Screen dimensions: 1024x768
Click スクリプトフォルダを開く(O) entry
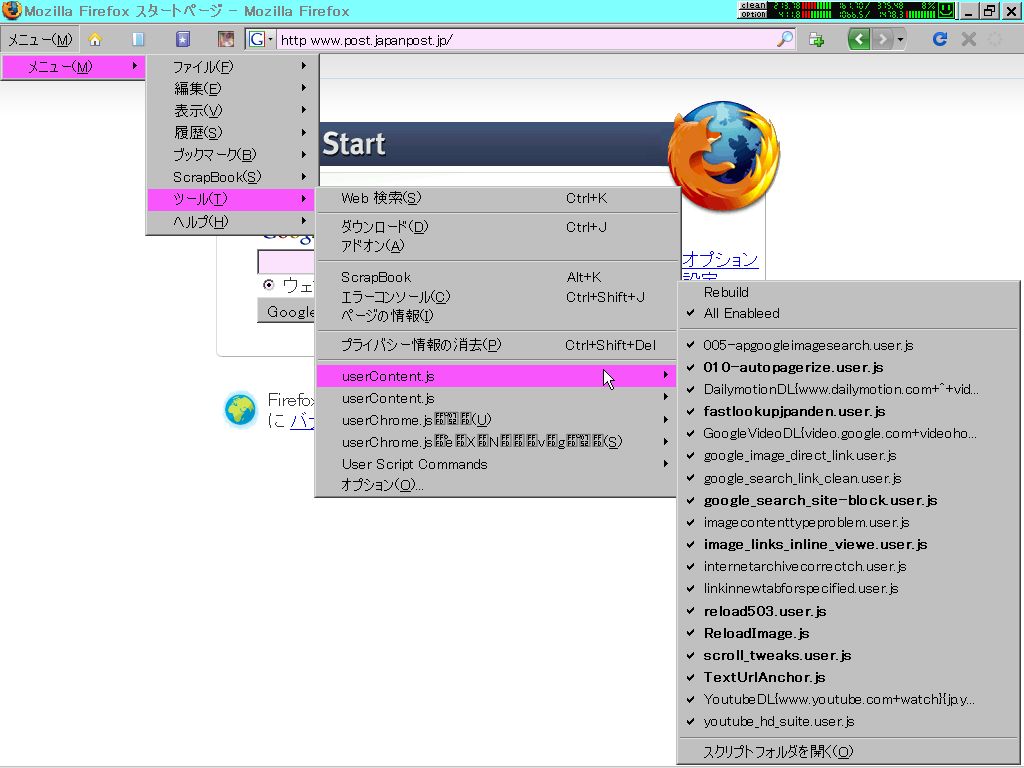coord(778,751)
